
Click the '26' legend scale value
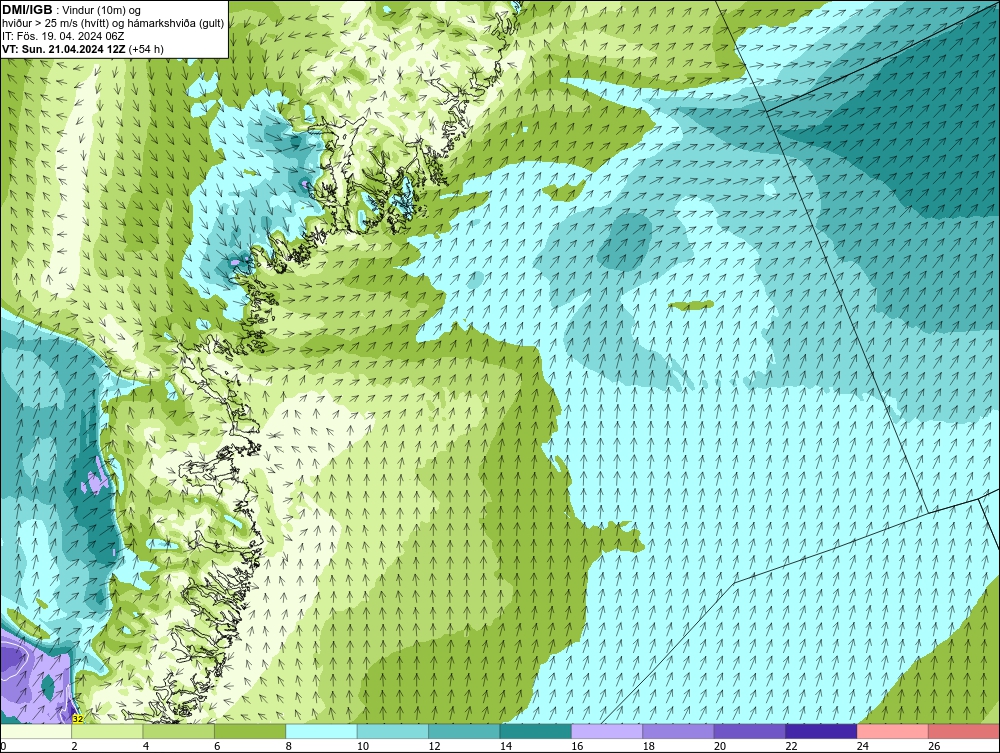tap(934, 746)
